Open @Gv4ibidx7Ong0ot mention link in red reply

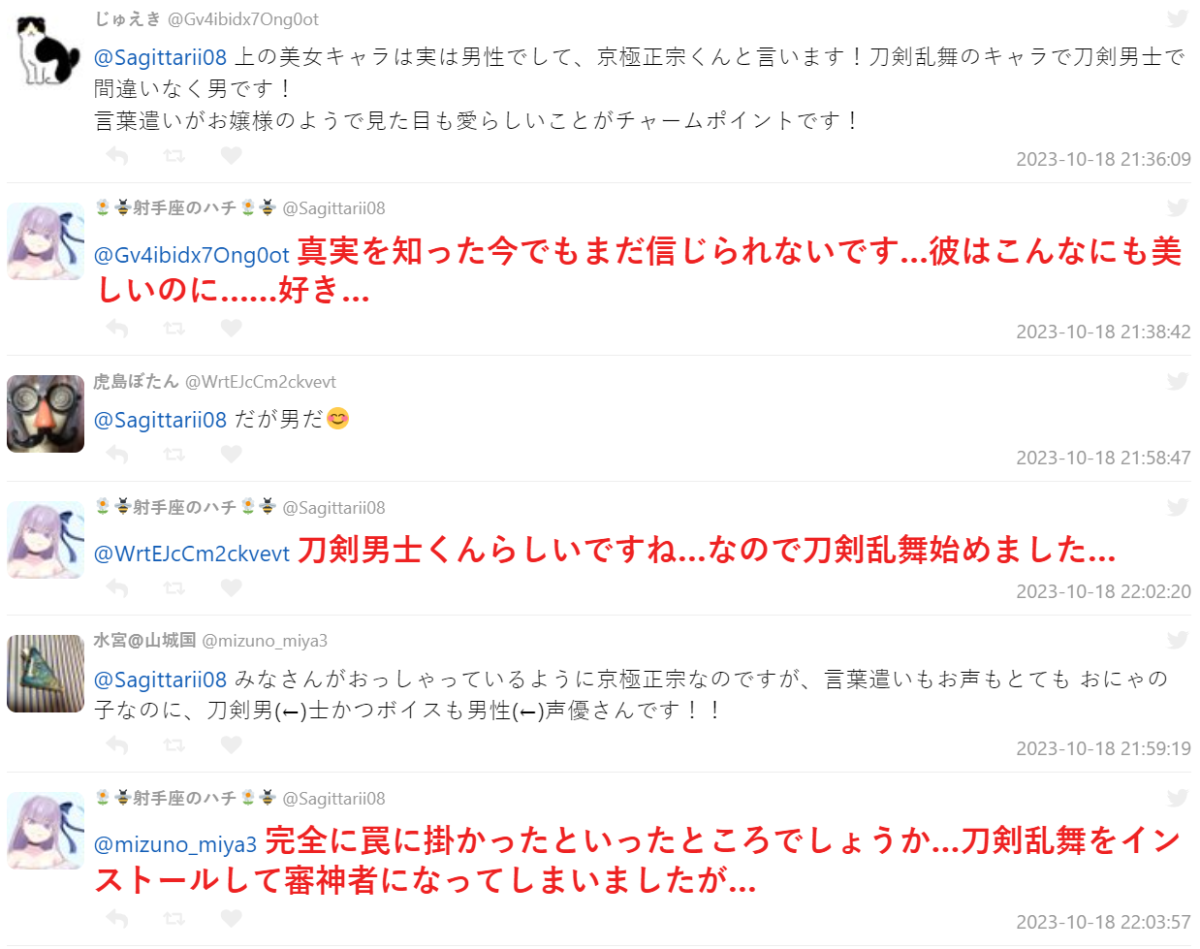[x=192, y=254]
